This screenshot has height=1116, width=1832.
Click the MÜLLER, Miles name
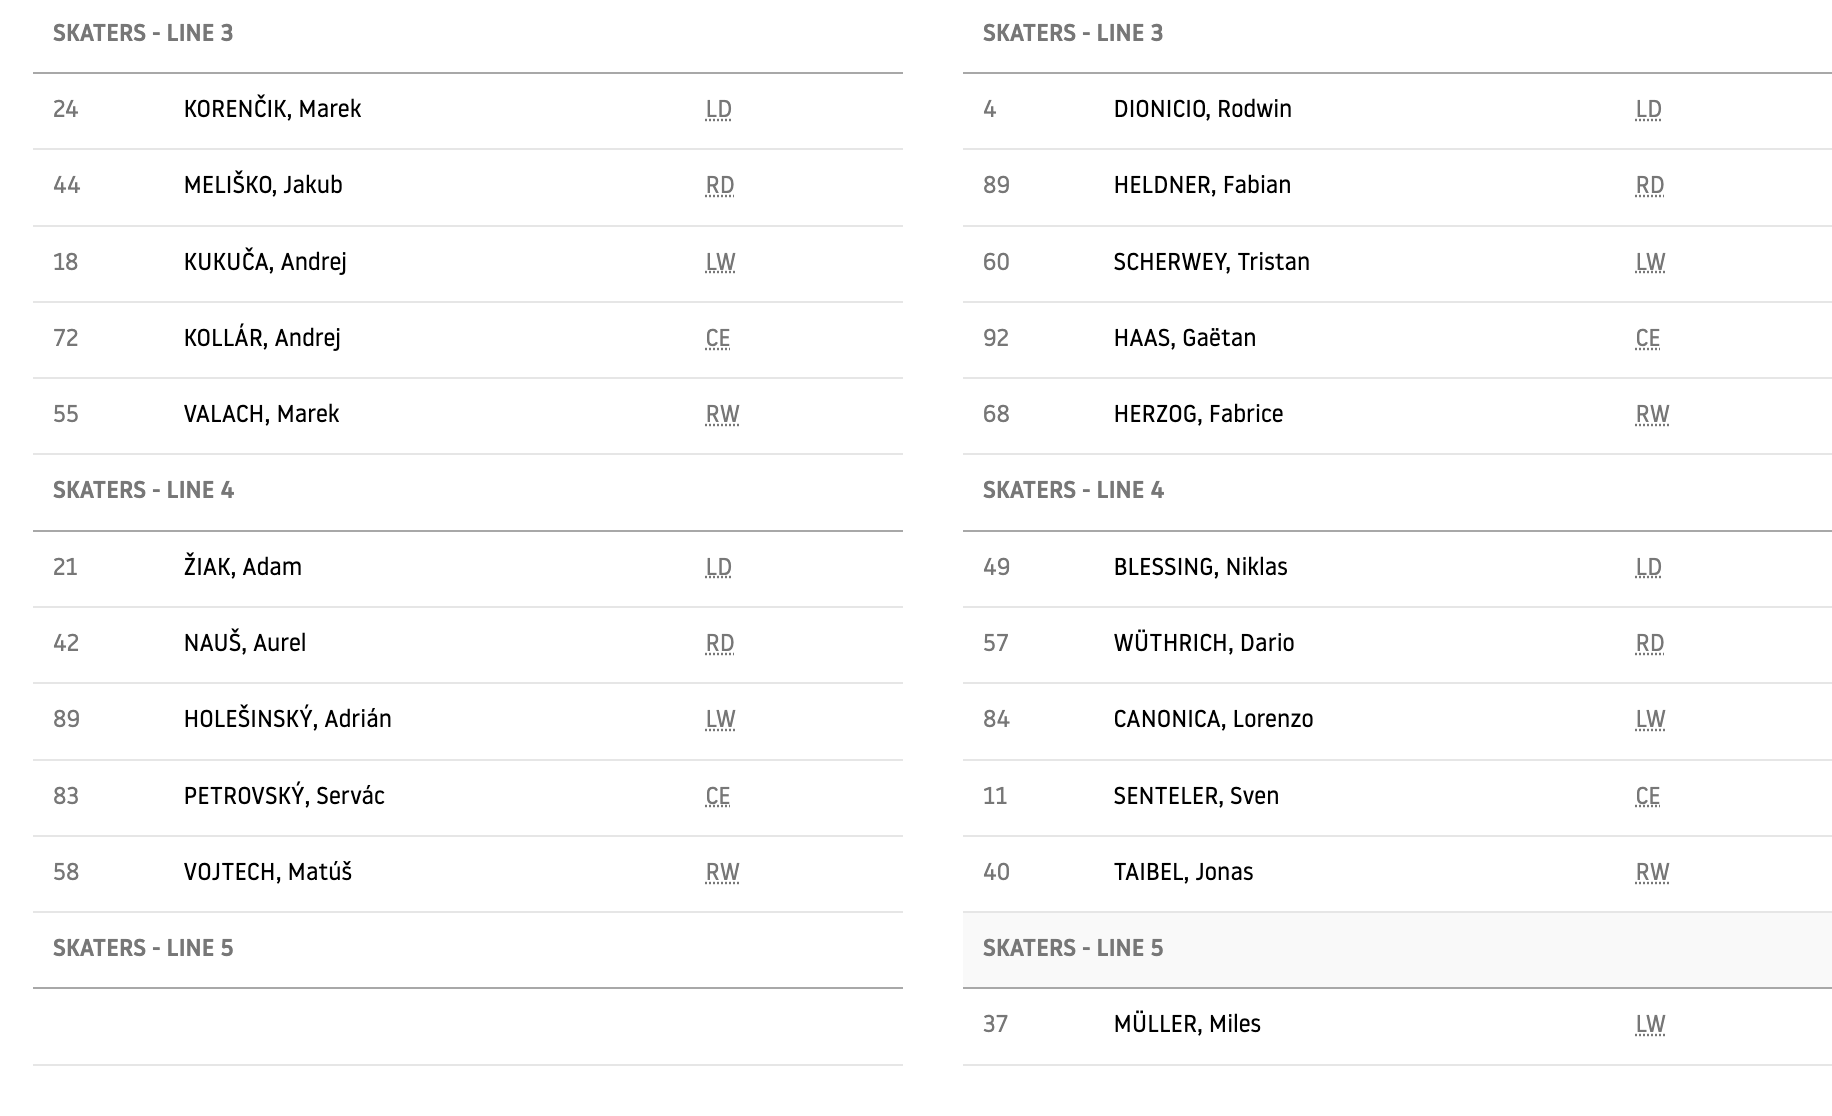click(1187, 1024)
